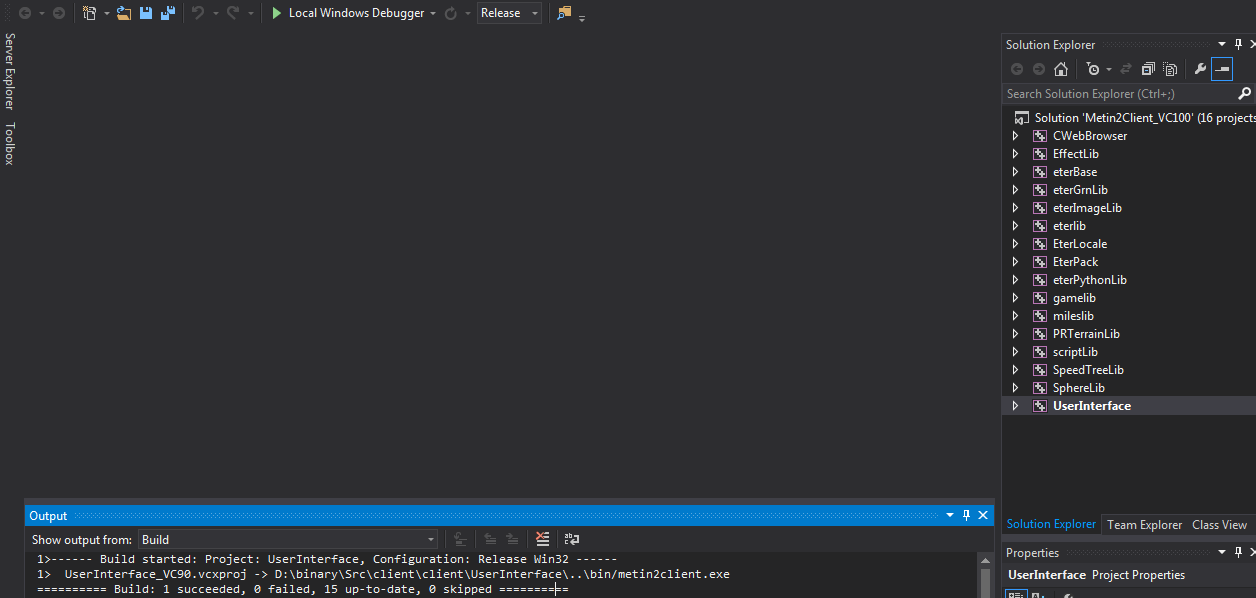Click Solution Explorer Forward button

[1039, 69]
